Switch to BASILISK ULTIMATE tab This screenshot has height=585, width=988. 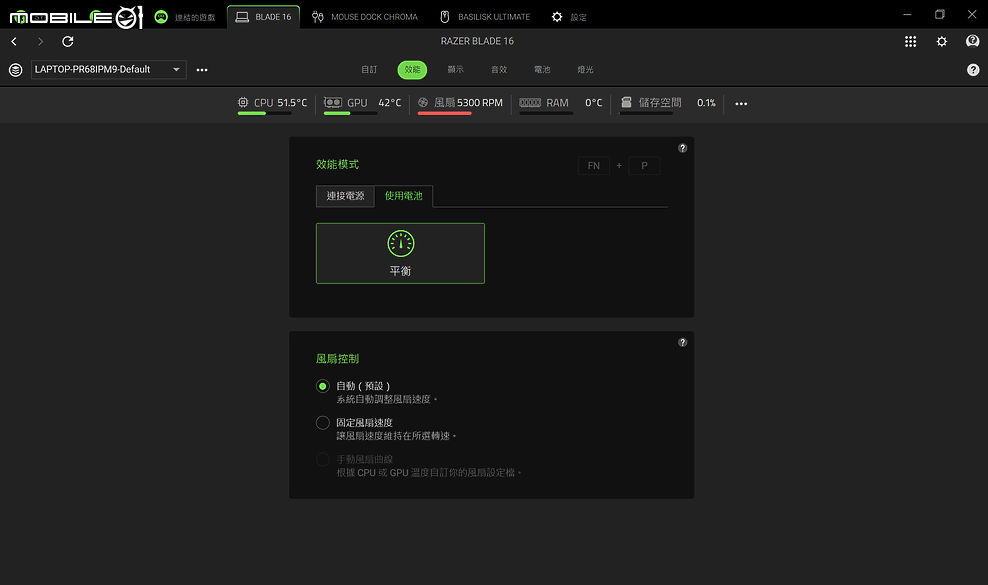[x=485, y=17]
